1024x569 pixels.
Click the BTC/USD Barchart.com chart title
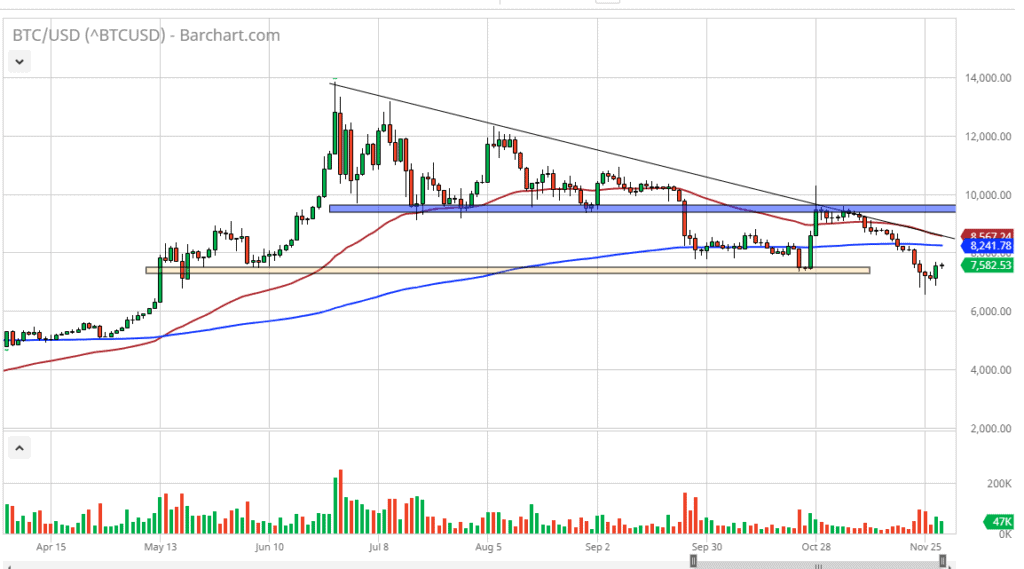(146, 36)
